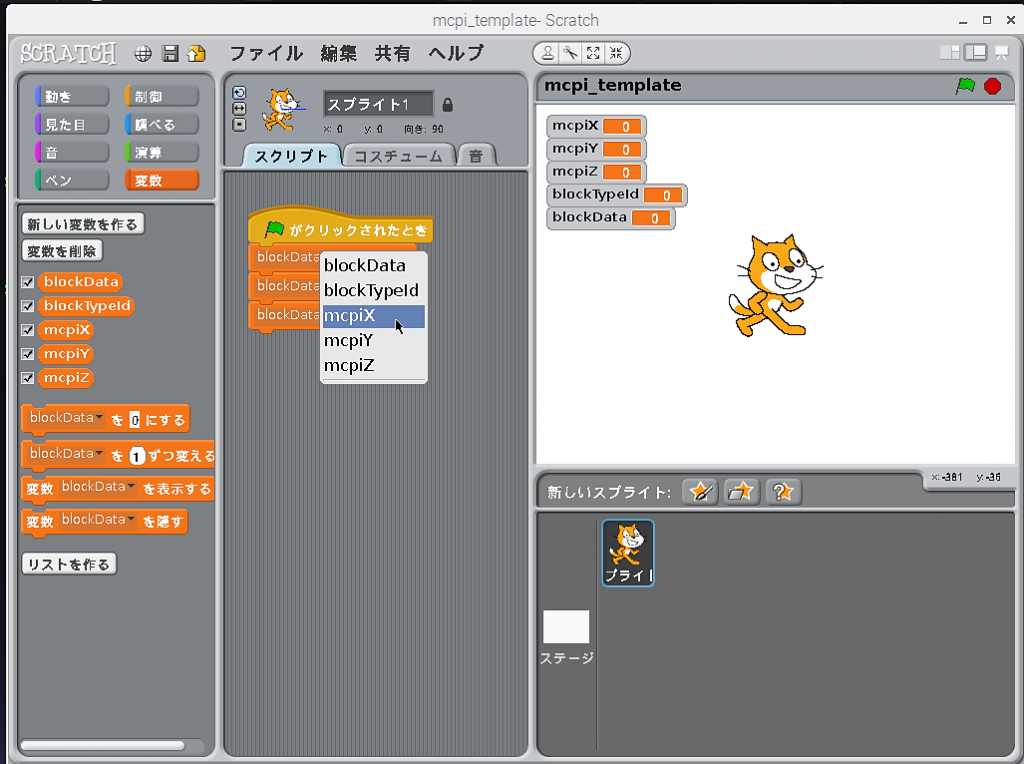The image size is (1024, 764).
Task: Select the 音 block category
Action: [72, 153]
